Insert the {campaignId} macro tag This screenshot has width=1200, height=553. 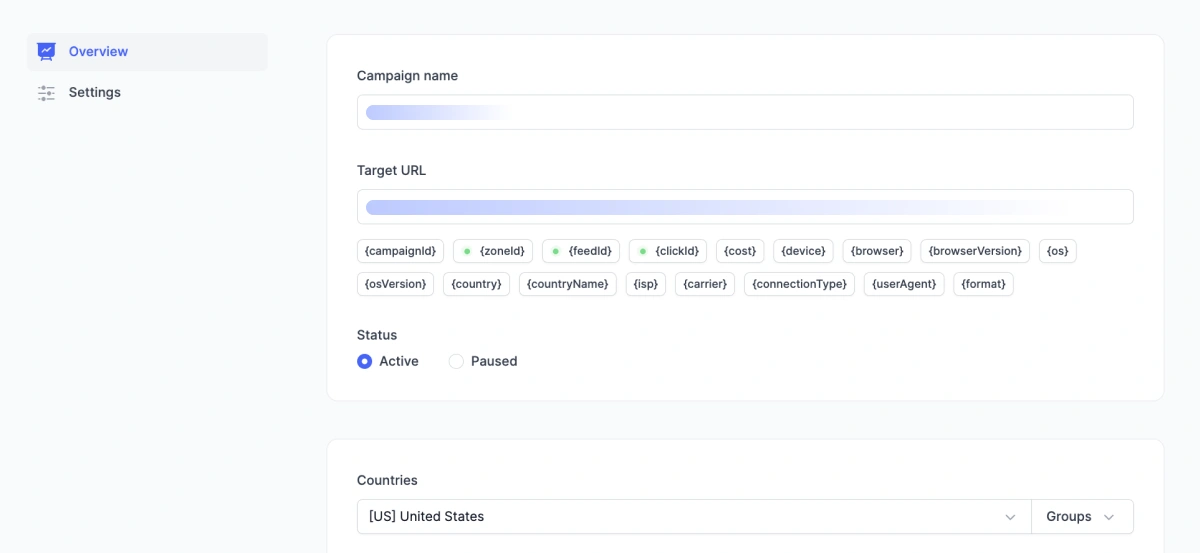click(400, 251)
